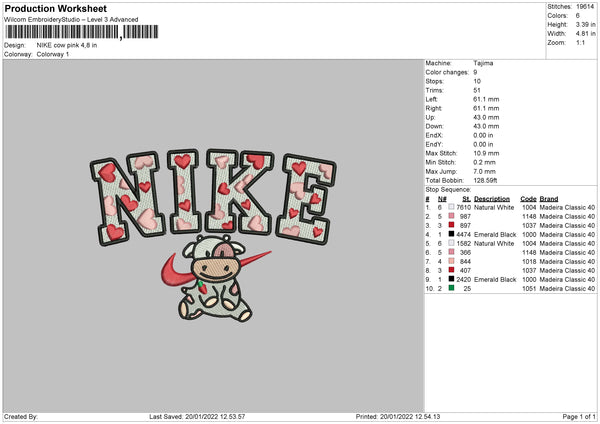
Task: Click code '1018' in stop row 7
Action: (x=529, y=261)
